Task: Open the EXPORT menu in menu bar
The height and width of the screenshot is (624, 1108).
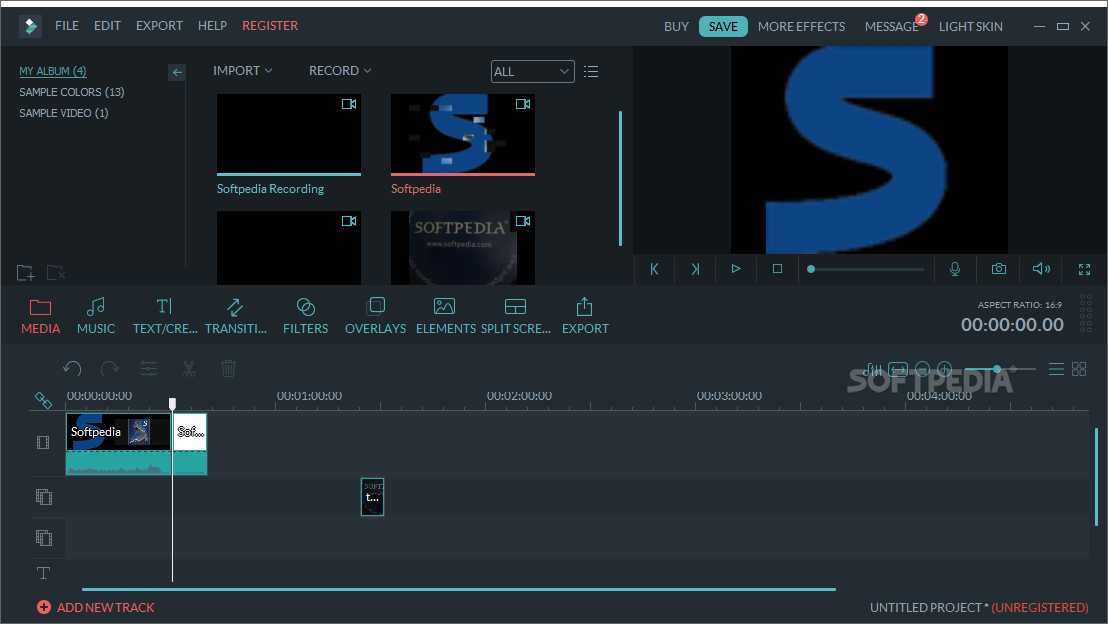Action: 159,26
